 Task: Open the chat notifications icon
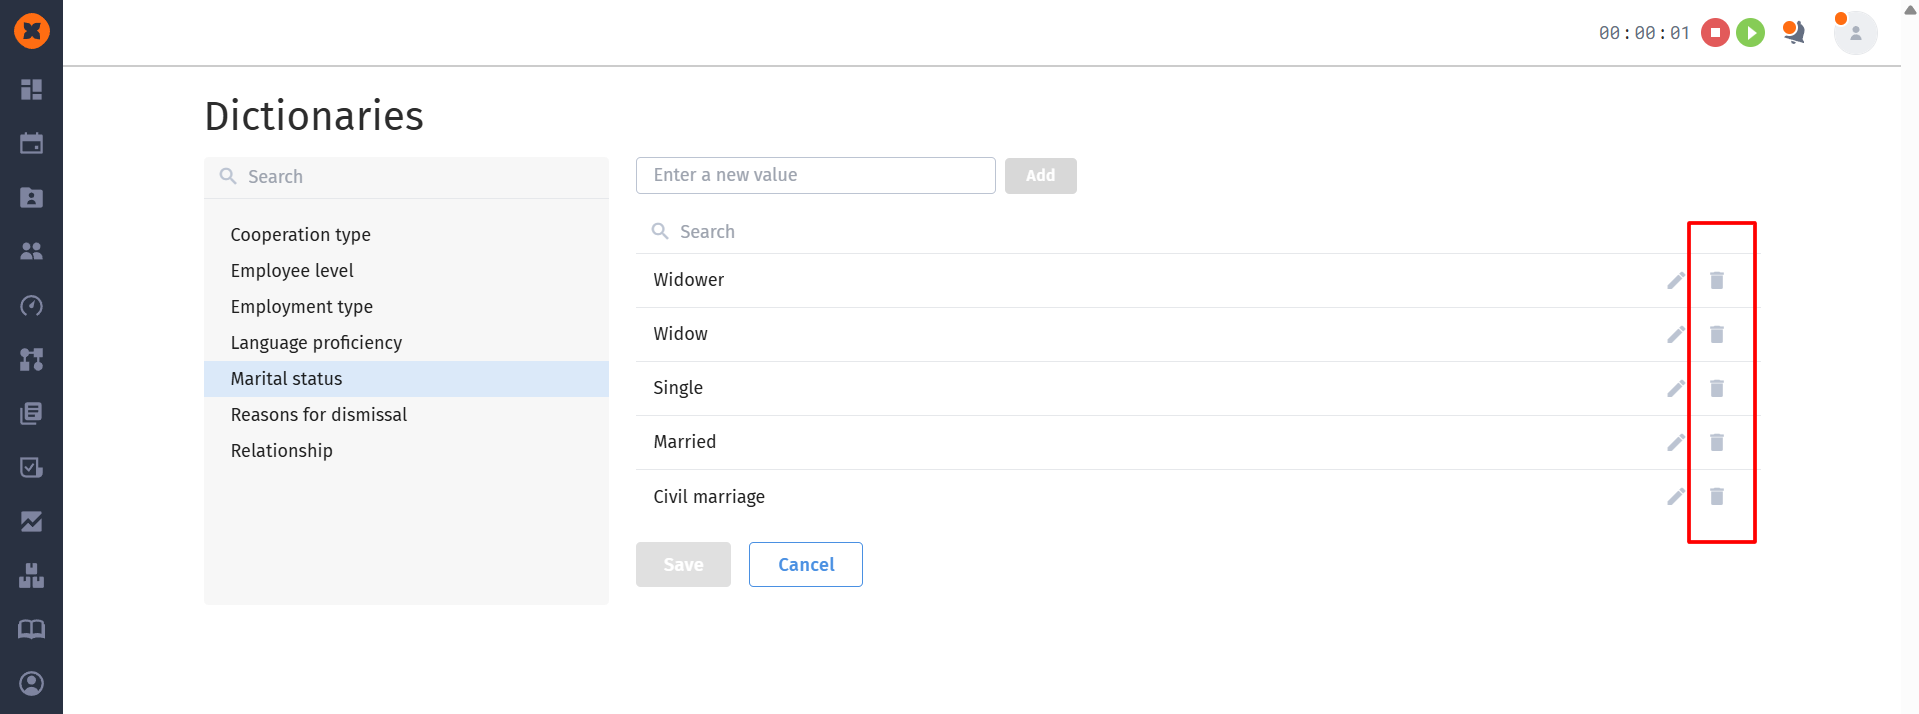(x=1794, y=33)
